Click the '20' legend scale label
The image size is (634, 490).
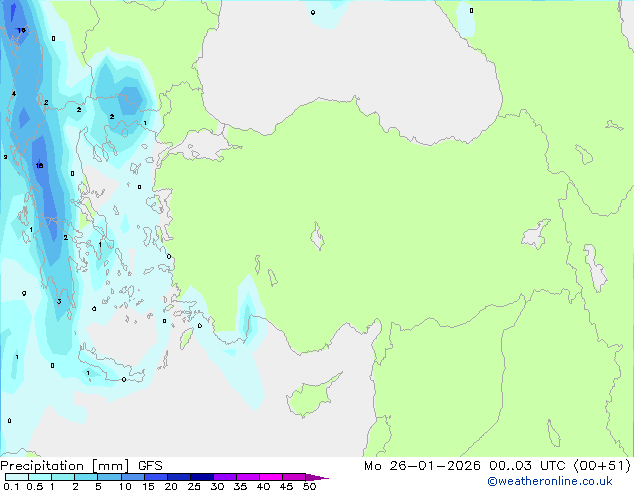[x=171, y=486]
